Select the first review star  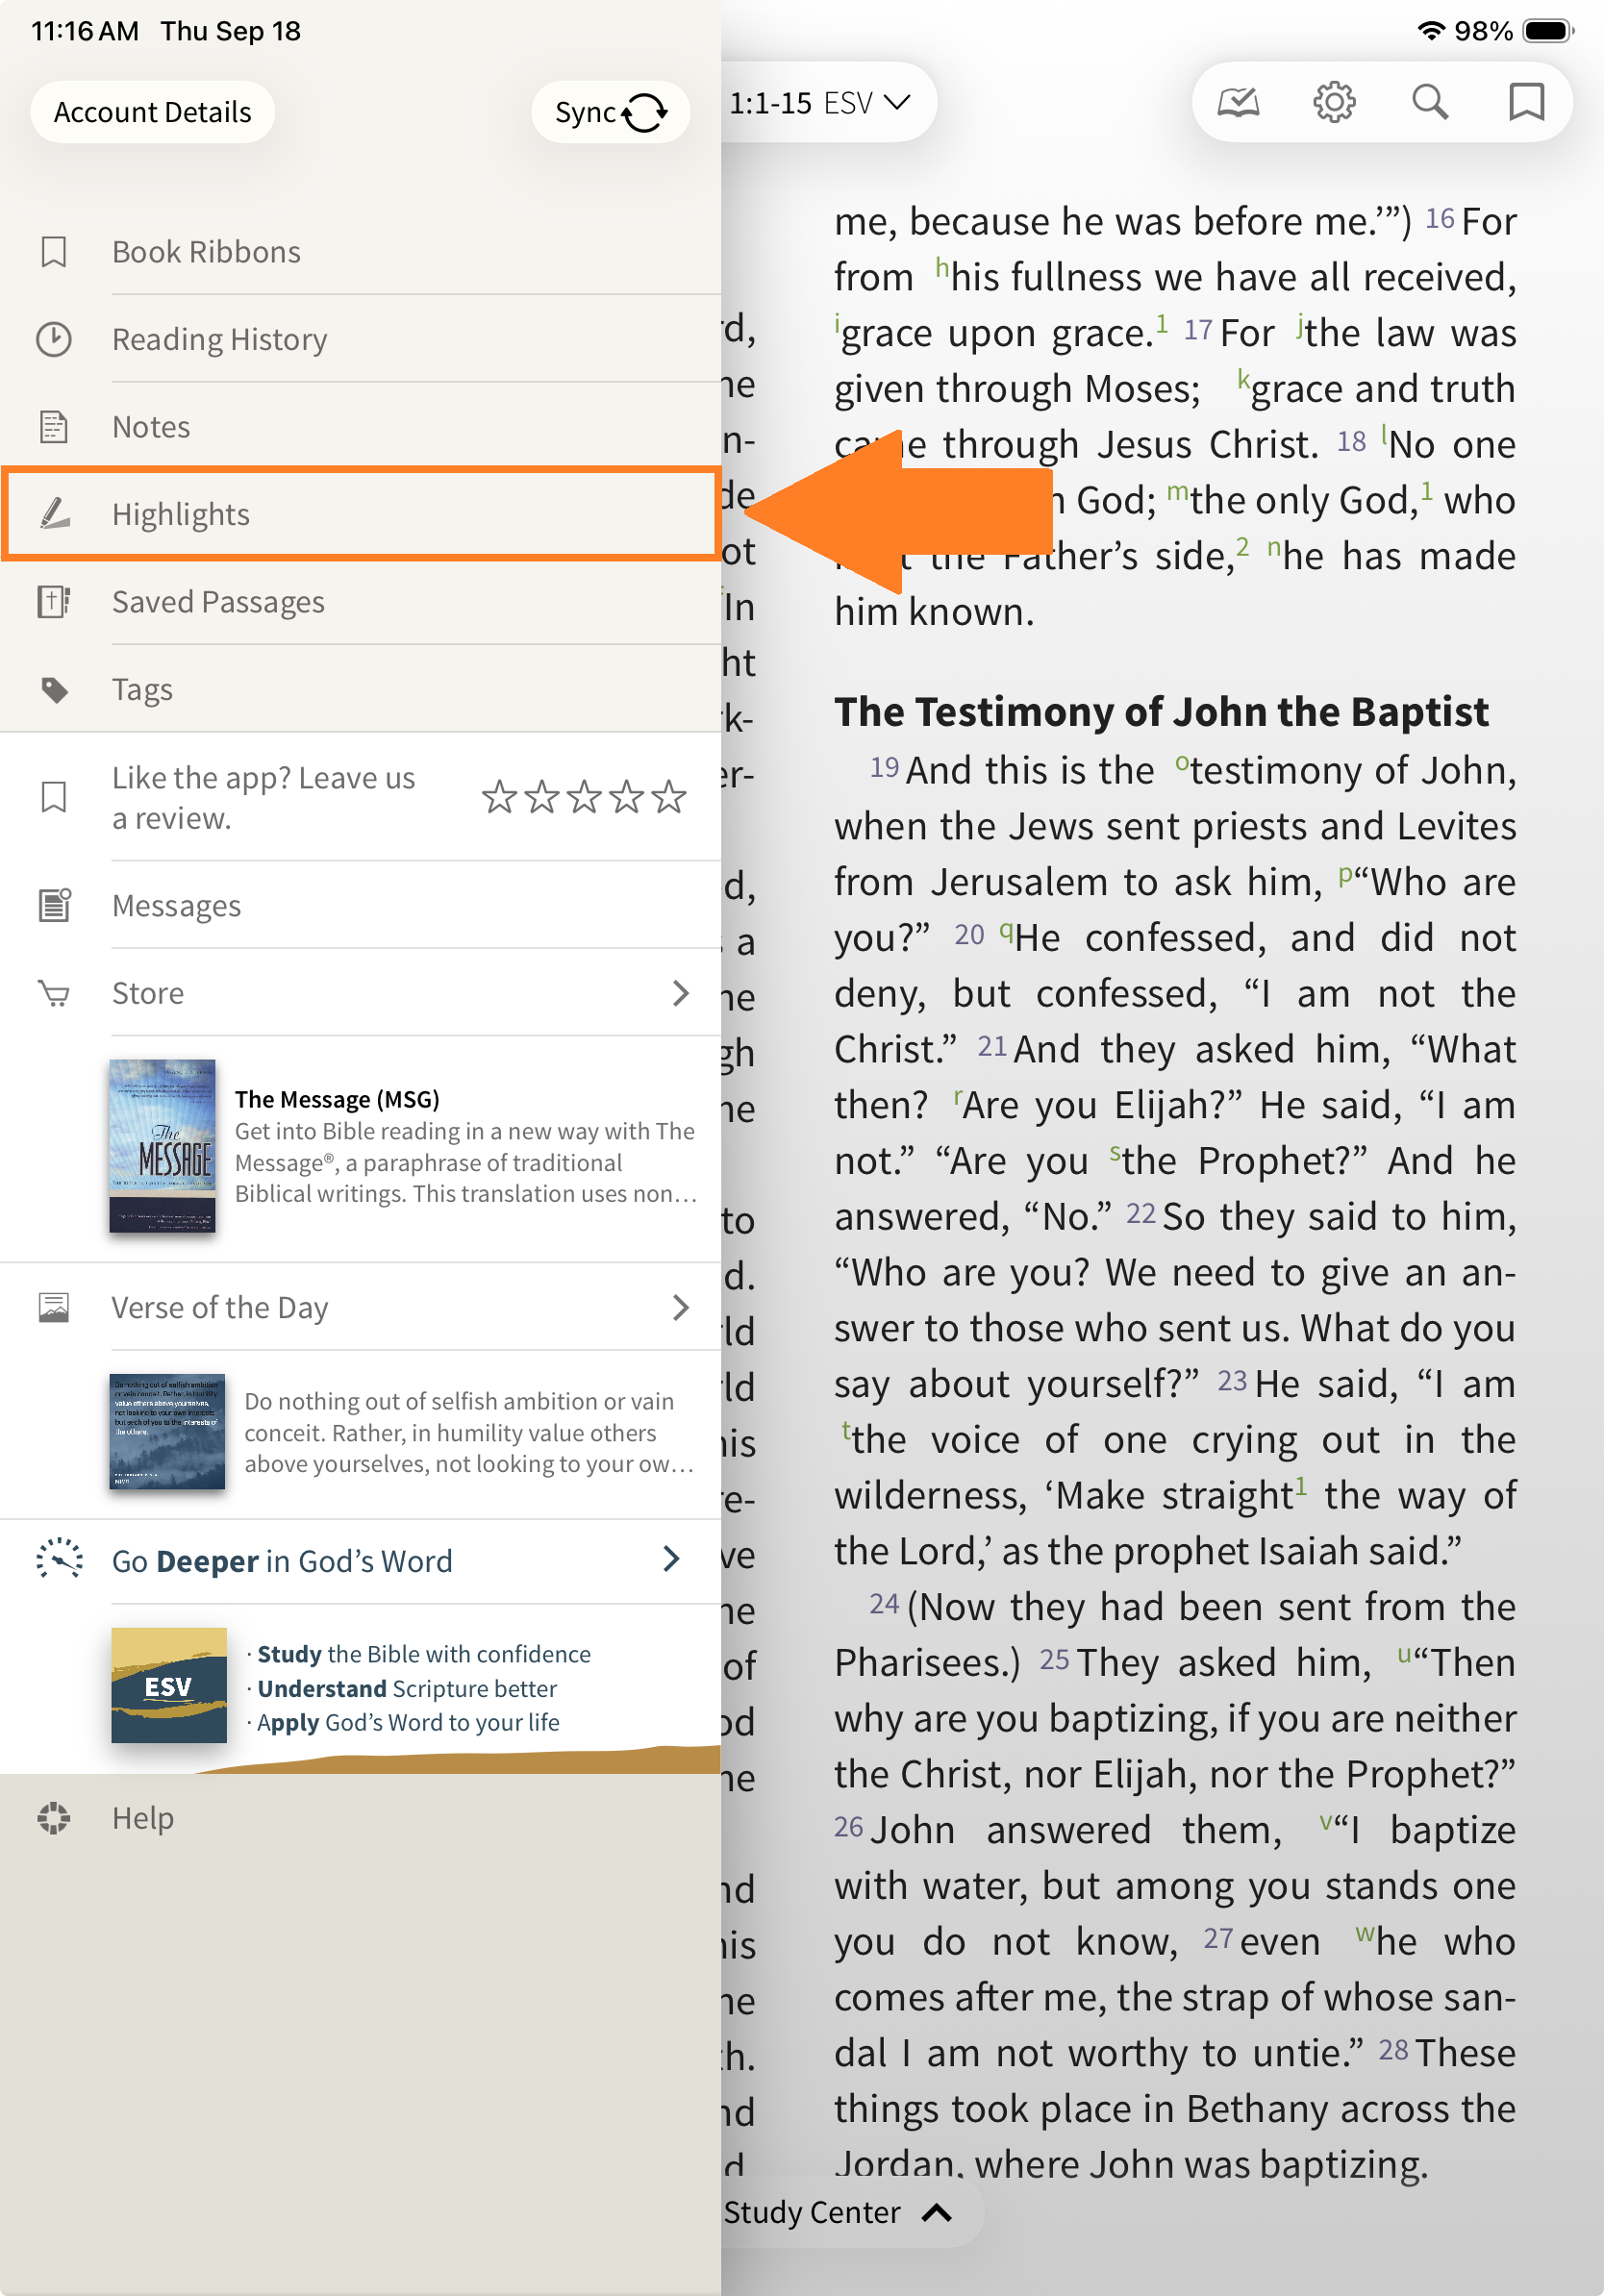coord(499,798)
